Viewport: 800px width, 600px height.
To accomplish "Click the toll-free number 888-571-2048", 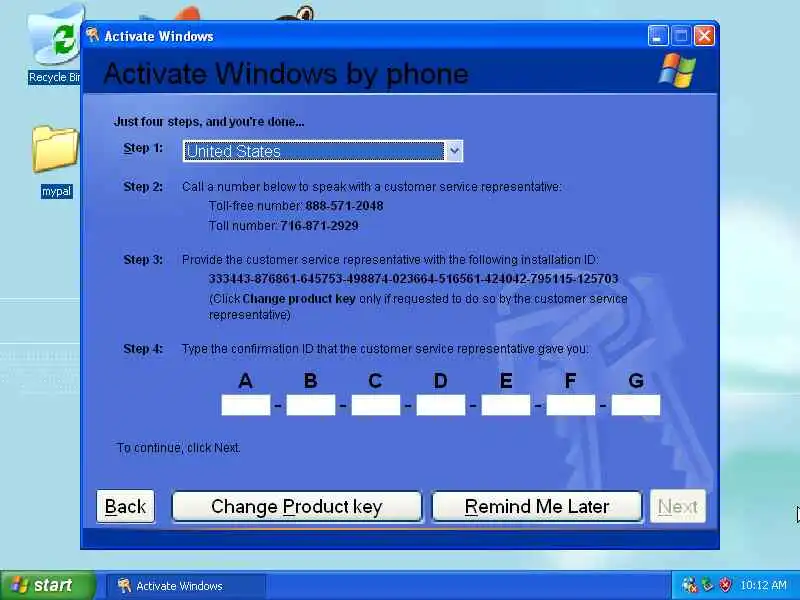I will coord(344,206).
